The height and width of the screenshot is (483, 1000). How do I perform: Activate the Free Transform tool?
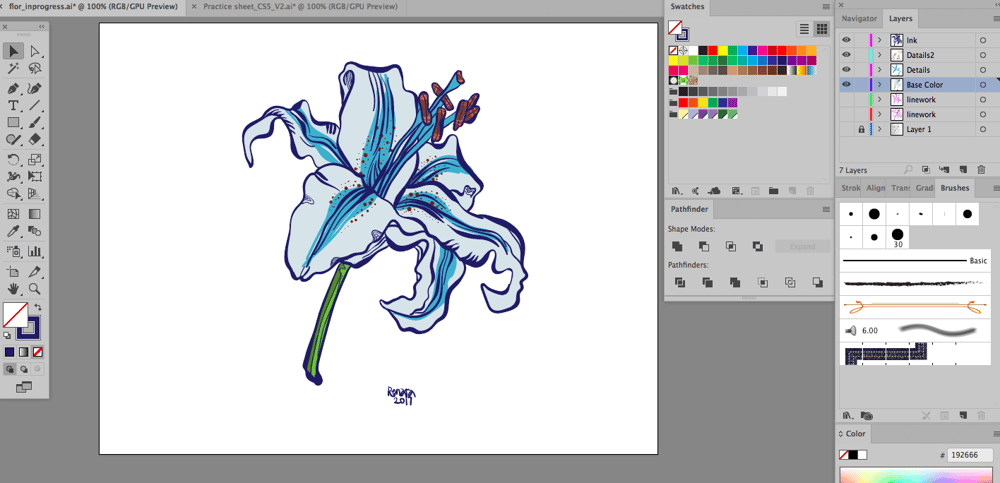coord(35,176)
